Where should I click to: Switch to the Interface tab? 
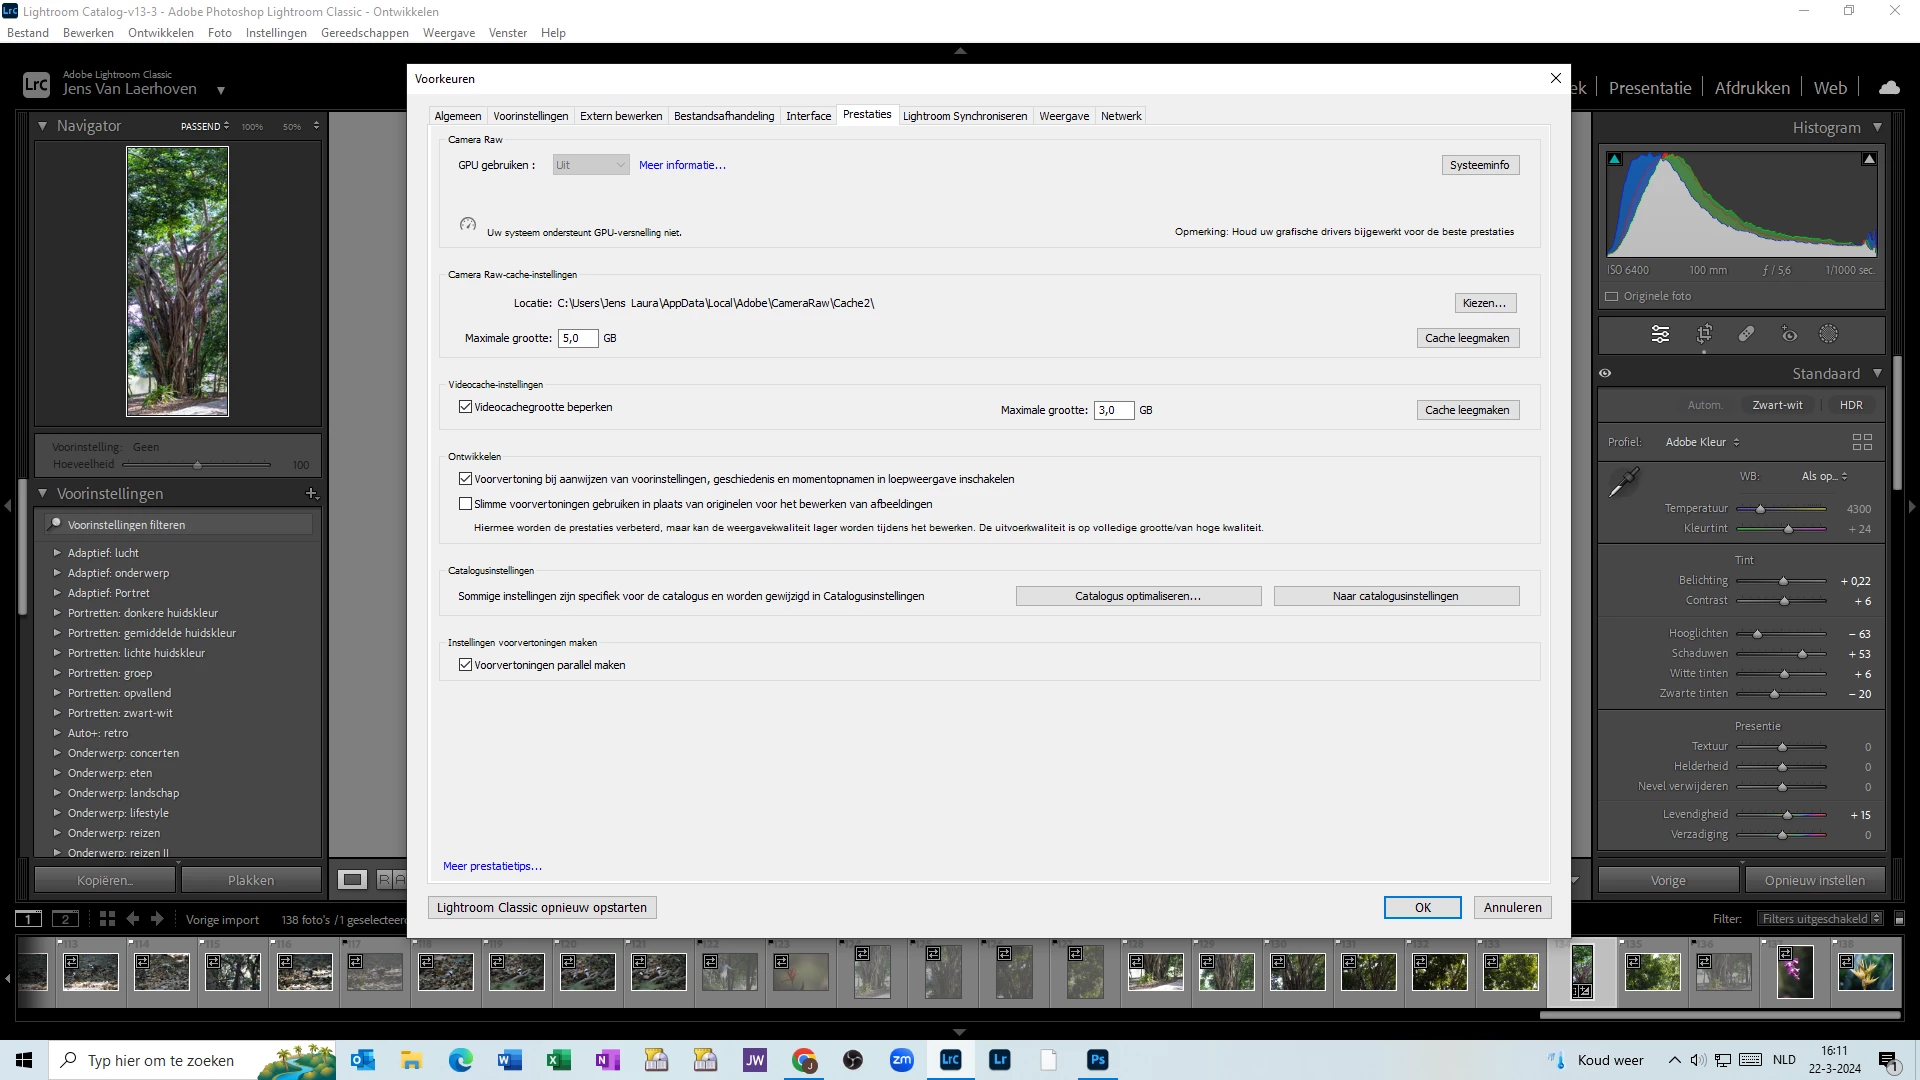[x=808, y=116]
